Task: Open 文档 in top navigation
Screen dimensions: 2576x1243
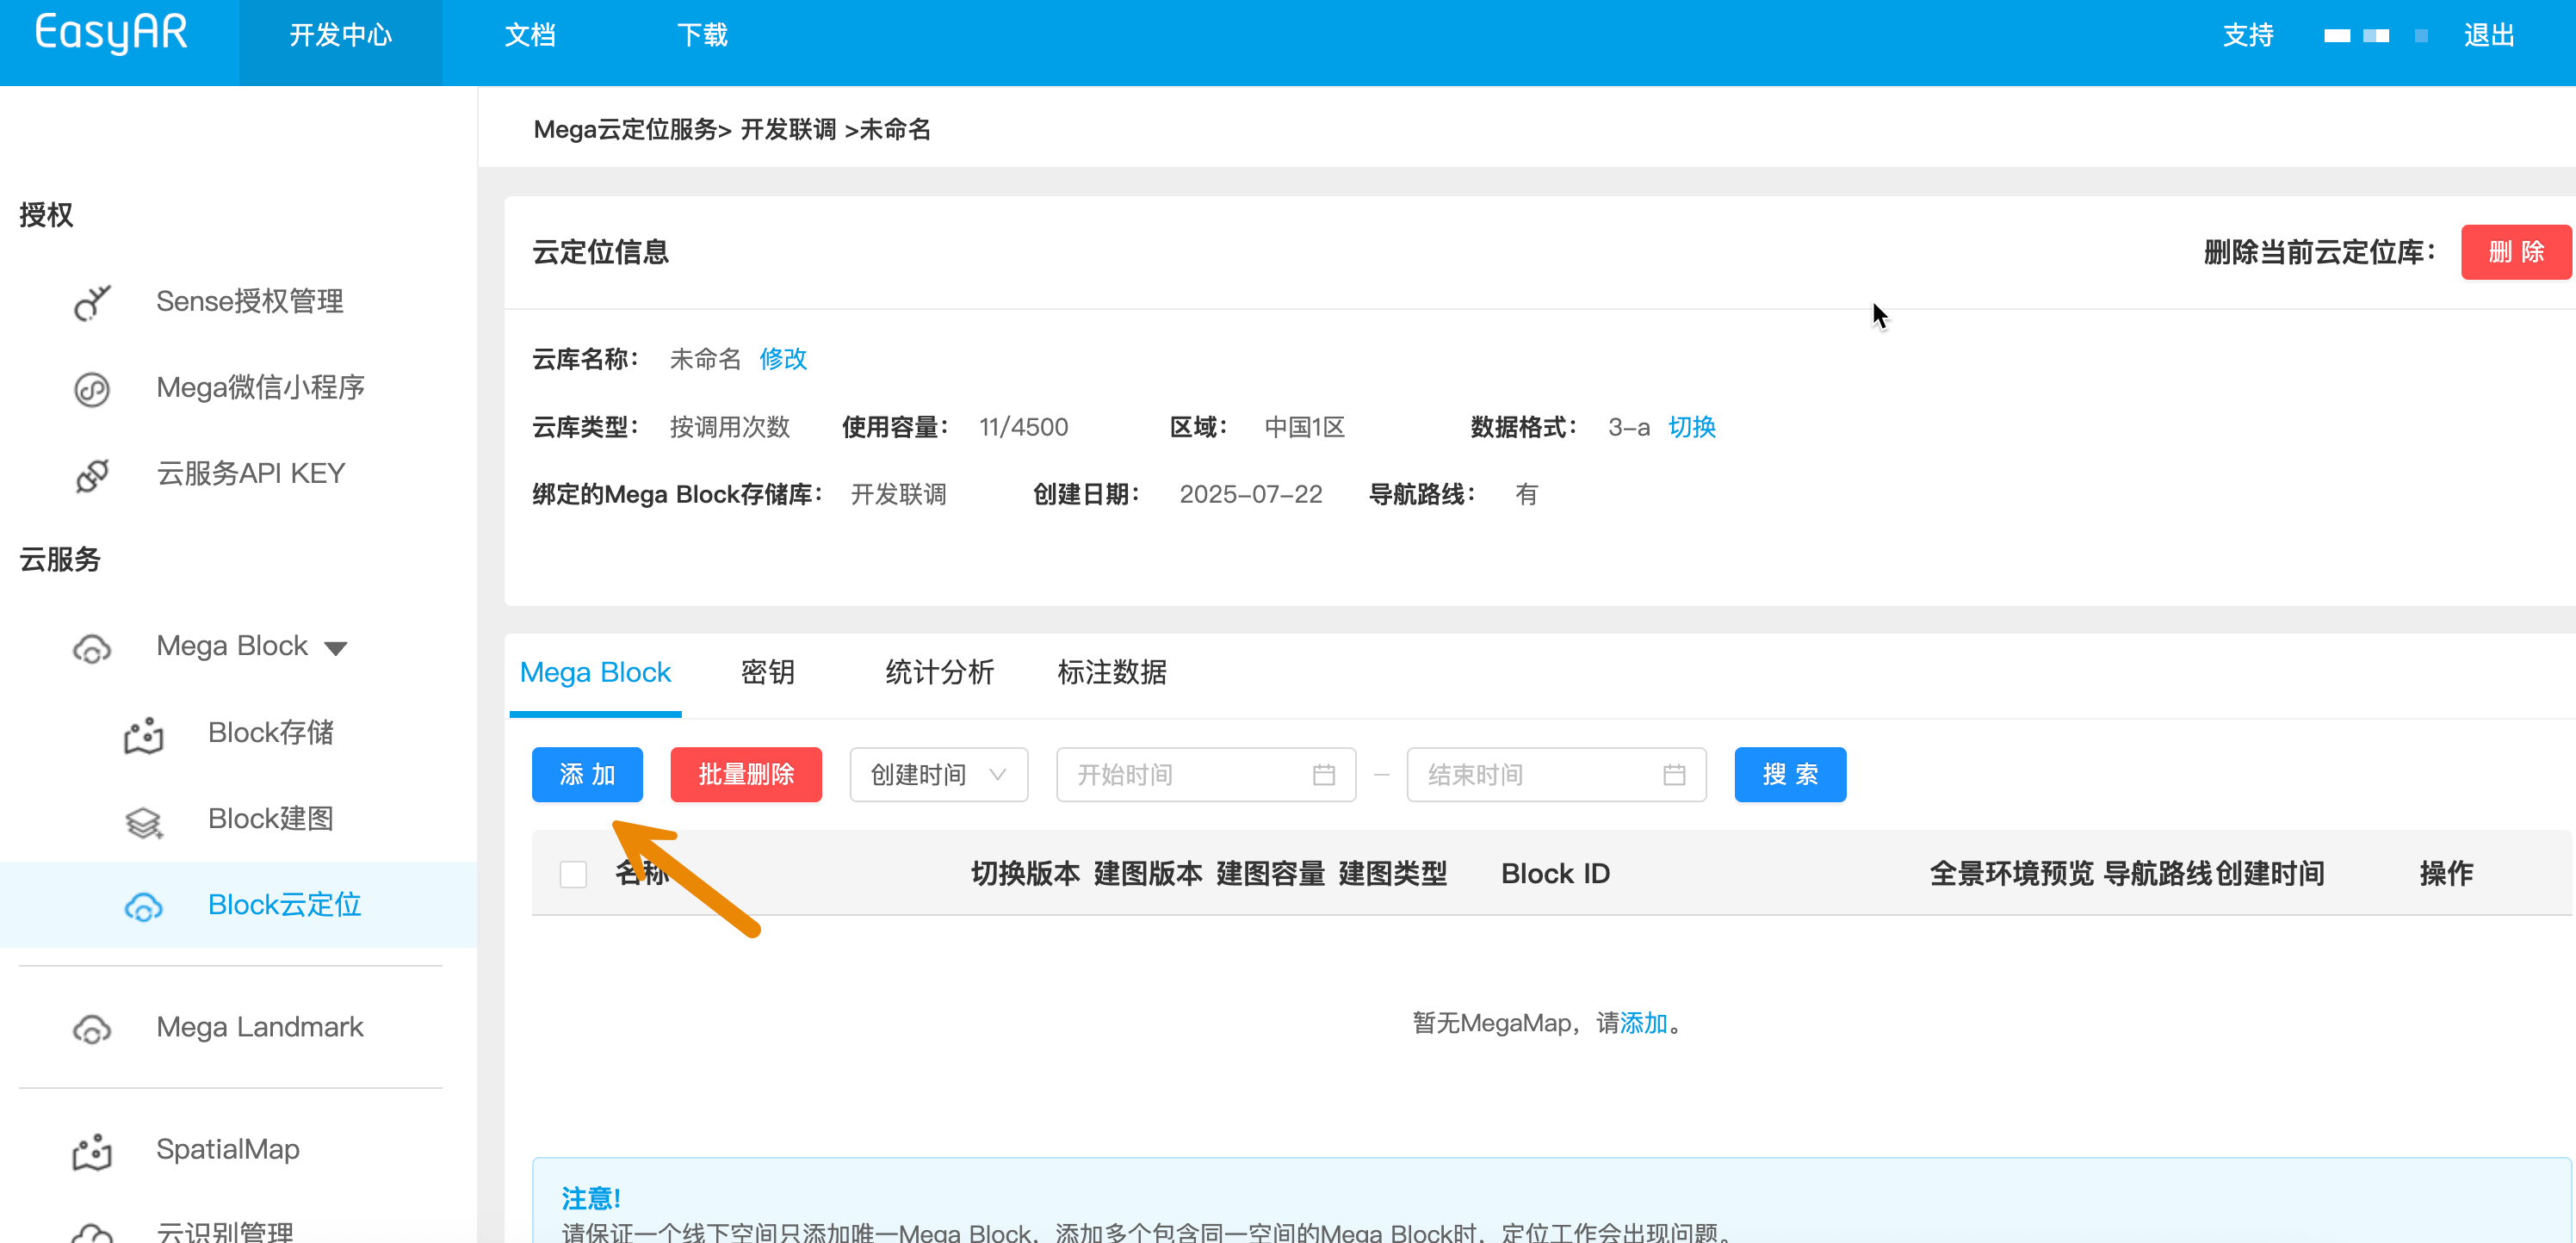Action: pyautogui.click(x=529, y=36)
